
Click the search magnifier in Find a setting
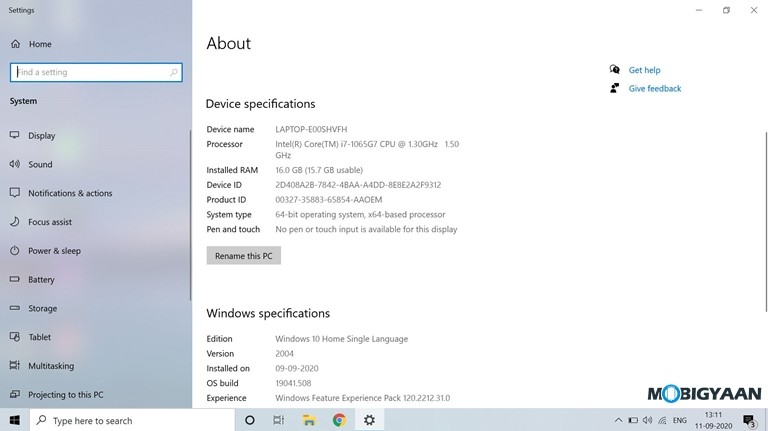point(173,72)
